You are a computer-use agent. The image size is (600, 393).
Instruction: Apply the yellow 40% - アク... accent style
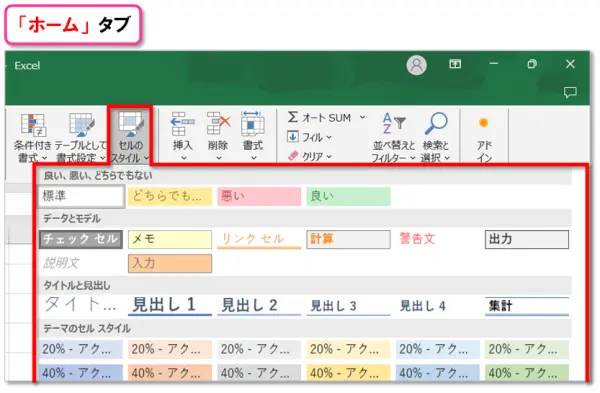tap(348, 372)
